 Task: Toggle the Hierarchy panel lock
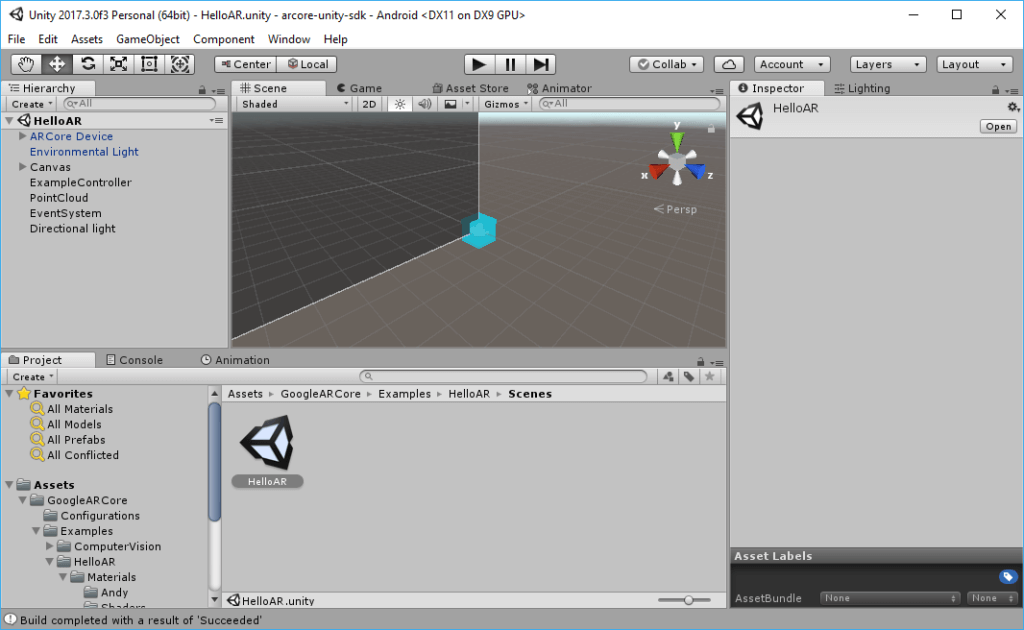coord(202,90)
